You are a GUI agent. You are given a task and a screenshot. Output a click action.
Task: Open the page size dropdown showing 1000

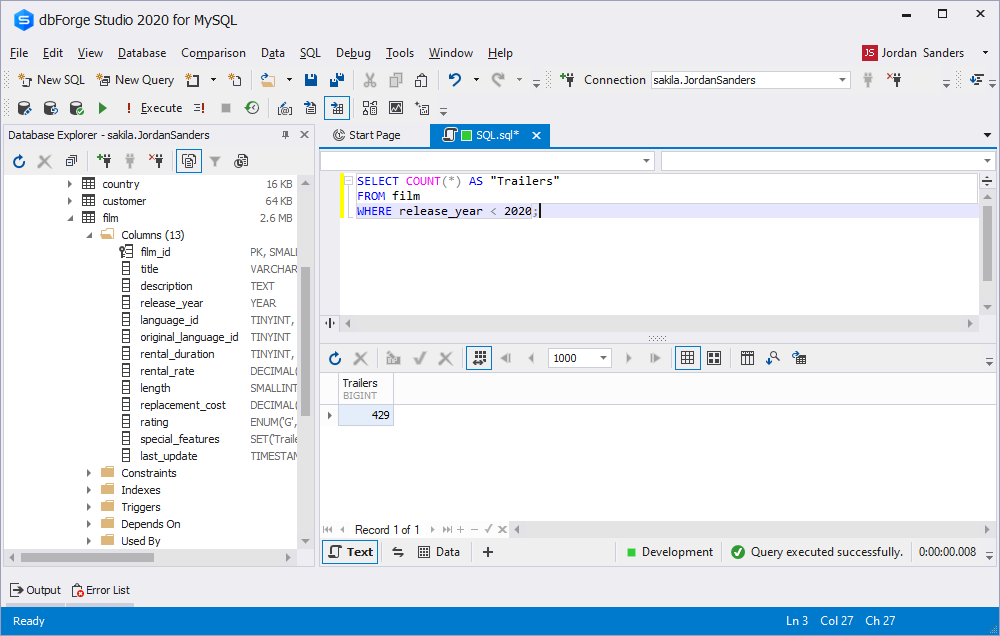click(604, 358)
